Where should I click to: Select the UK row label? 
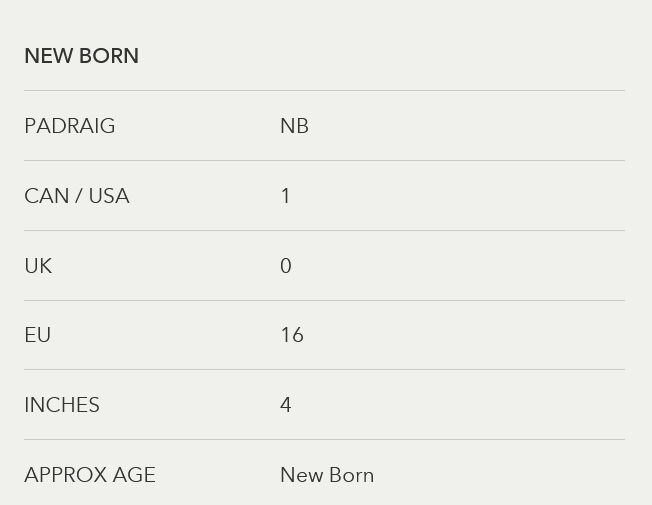[38, 266]
